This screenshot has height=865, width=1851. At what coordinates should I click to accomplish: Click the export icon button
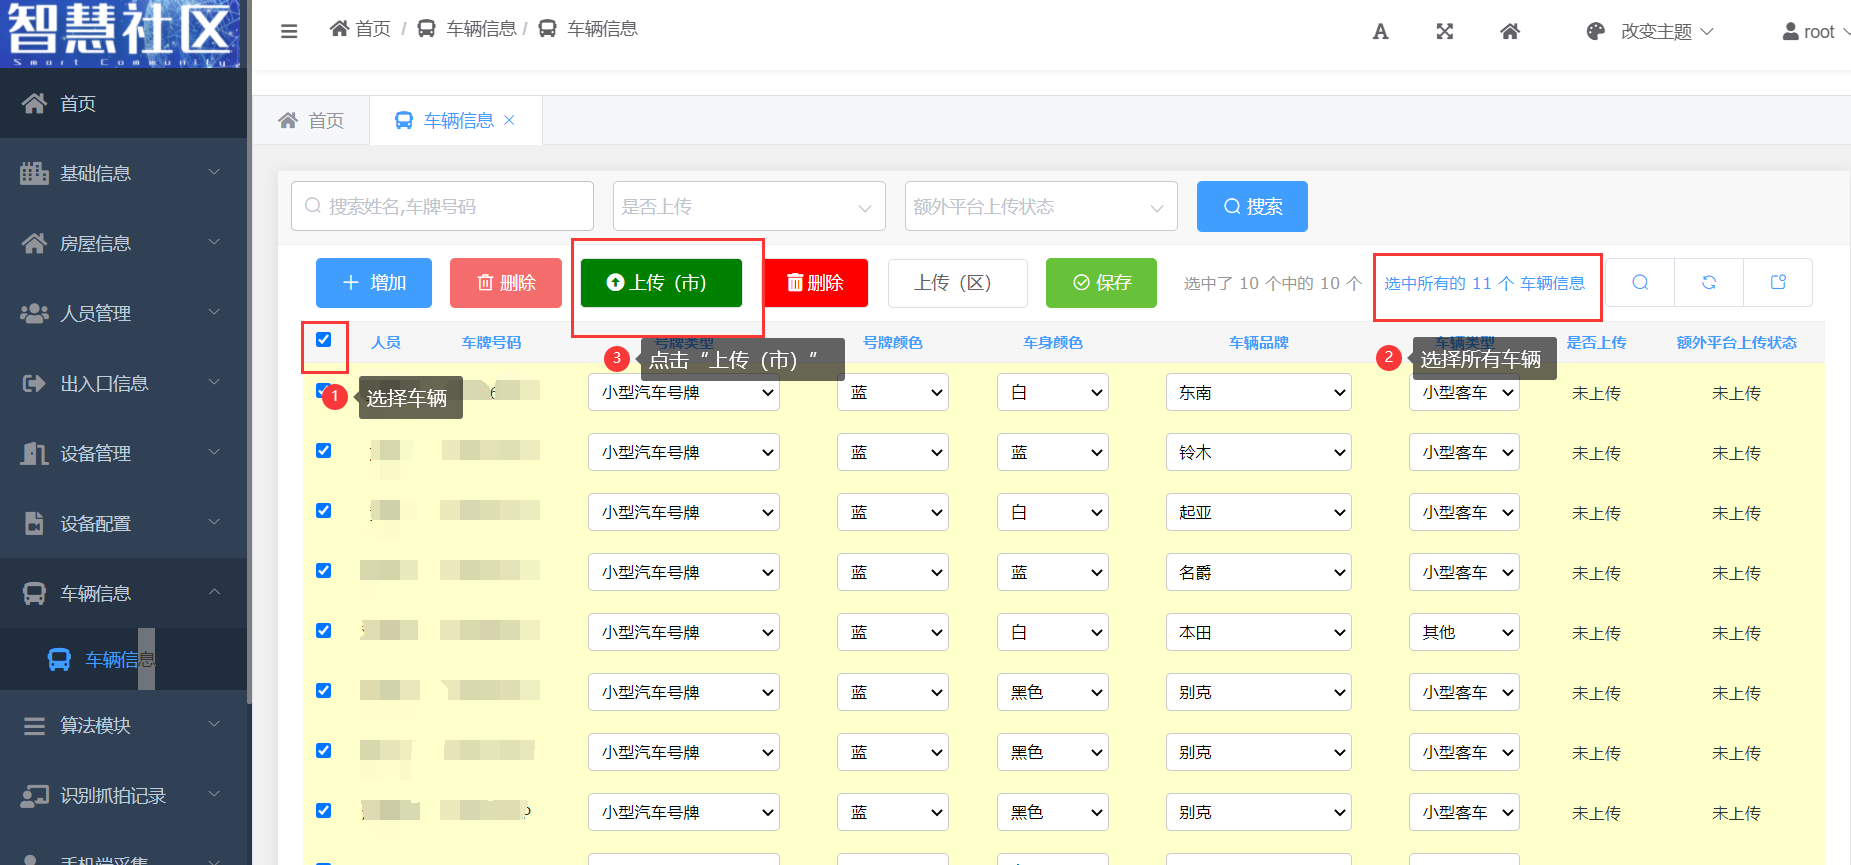tap(1778, 283)
